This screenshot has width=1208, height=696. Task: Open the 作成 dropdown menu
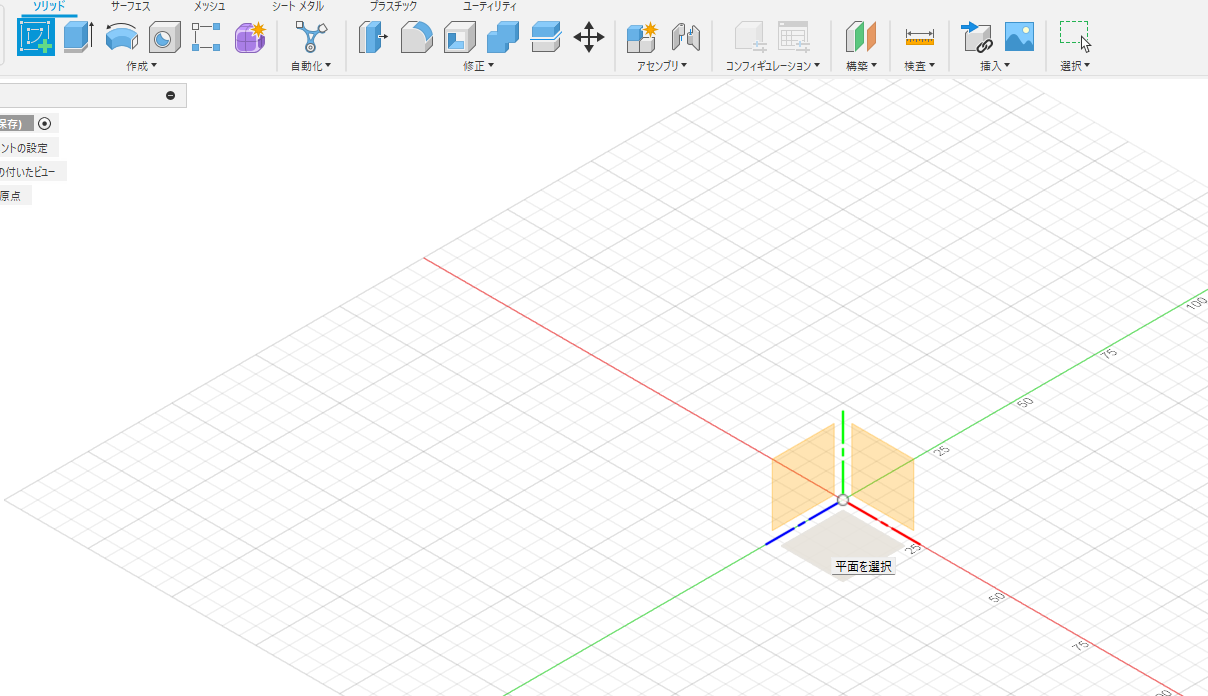point(141,66)
